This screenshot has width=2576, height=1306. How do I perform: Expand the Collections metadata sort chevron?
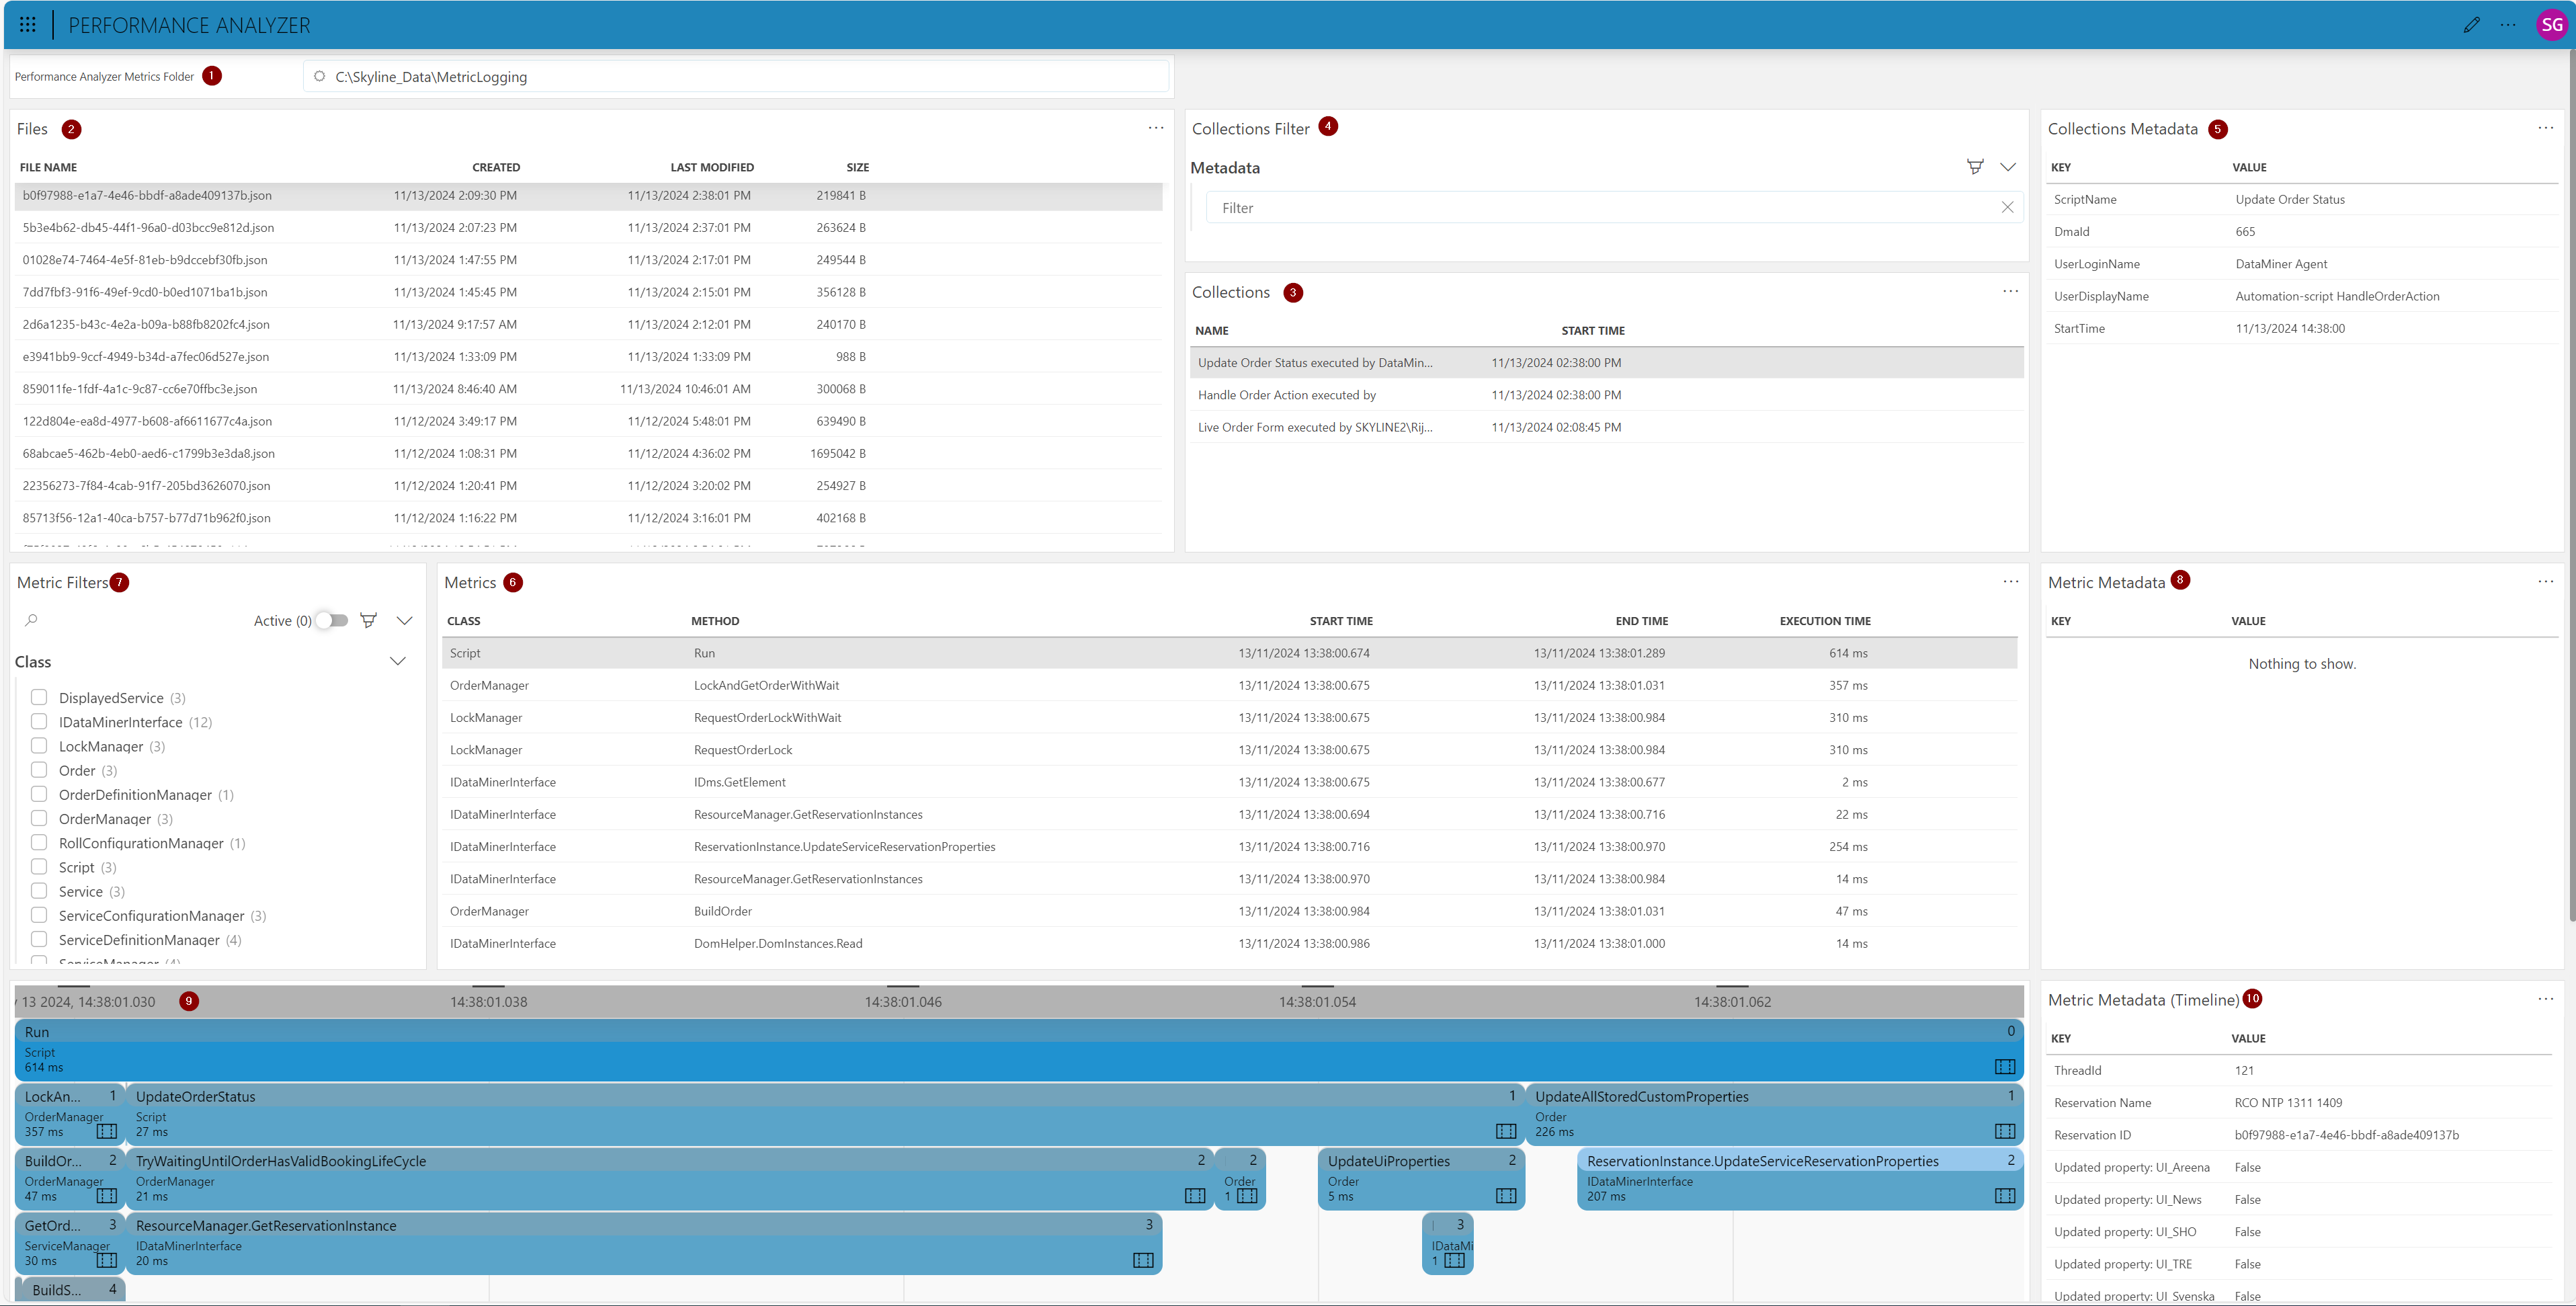pyautogui.click(x=2010, y=167)
